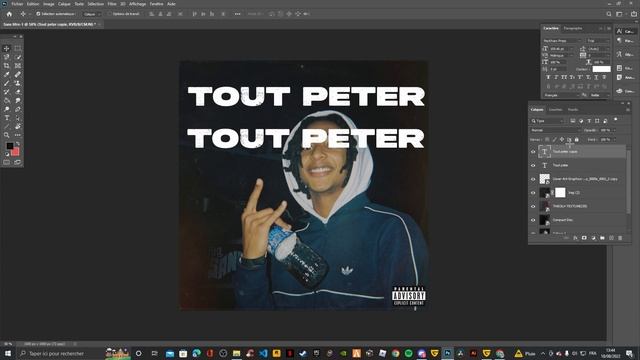This screenshot has height=360, width=640.
Task: Add a layer mask from panel bottom
Action: (x=584, y=238)
